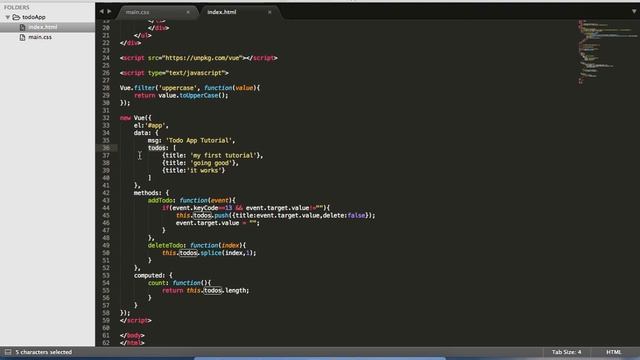The height and width of the screenshot is (360, 640).
Task: Click the '#app' el string
Action: click(155, 125)
